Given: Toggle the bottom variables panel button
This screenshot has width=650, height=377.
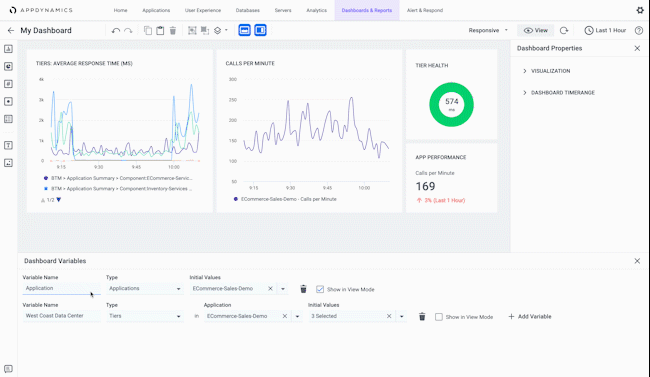Looking at the screenshot, I should (245, 30).
